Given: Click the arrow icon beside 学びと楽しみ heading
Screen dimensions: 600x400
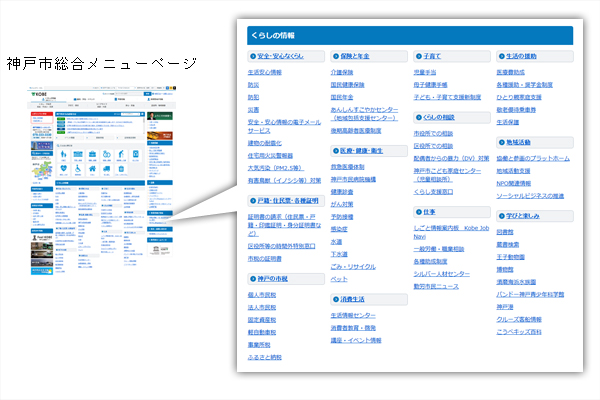Looking at the screenshot, I should [x=502, y=216].
